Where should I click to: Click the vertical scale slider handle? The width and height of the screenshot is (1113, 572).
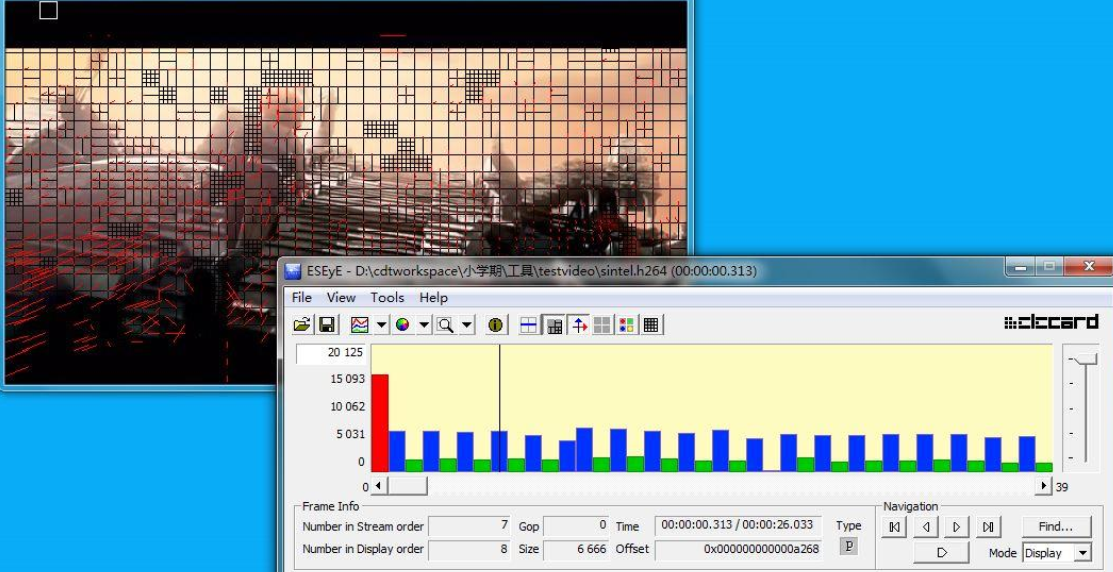point(1085,359)
